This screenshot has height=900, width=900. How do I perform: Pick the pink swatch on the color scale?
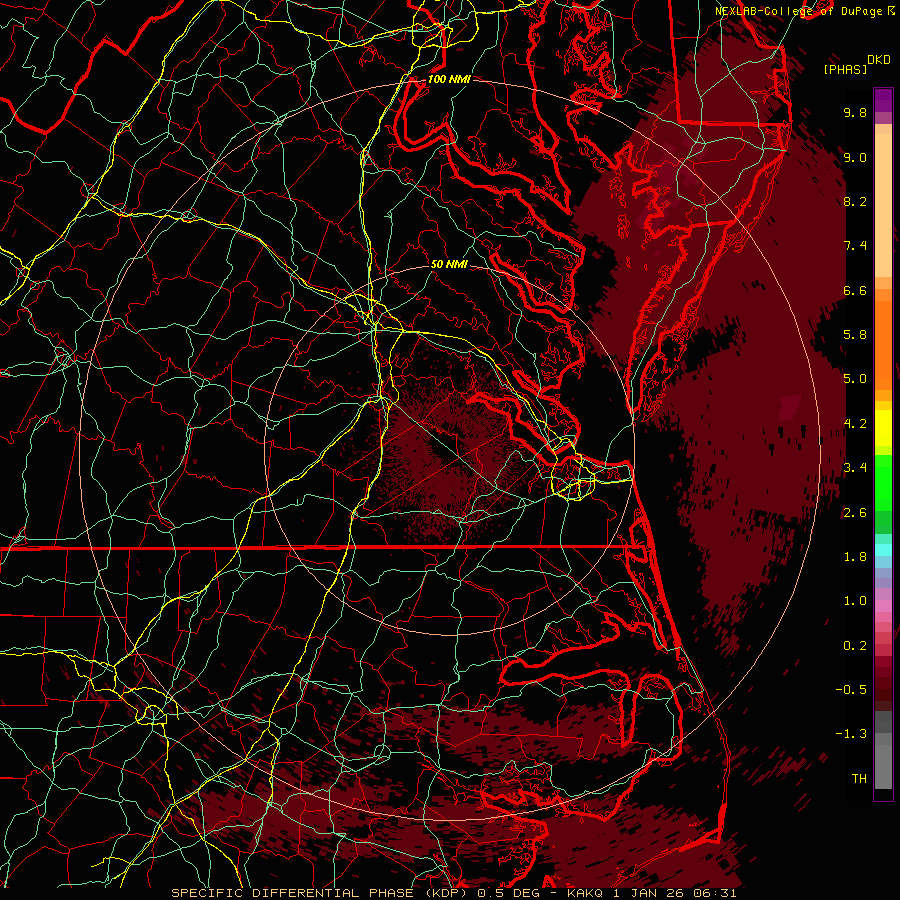point(883,606)
